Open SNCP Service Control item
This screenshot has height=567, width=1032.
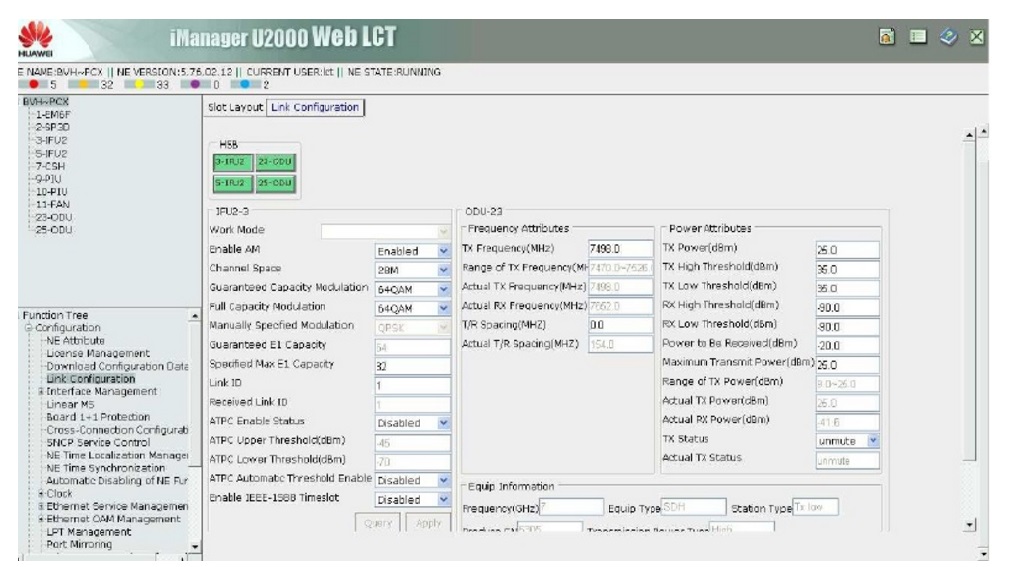click(97, 443)
